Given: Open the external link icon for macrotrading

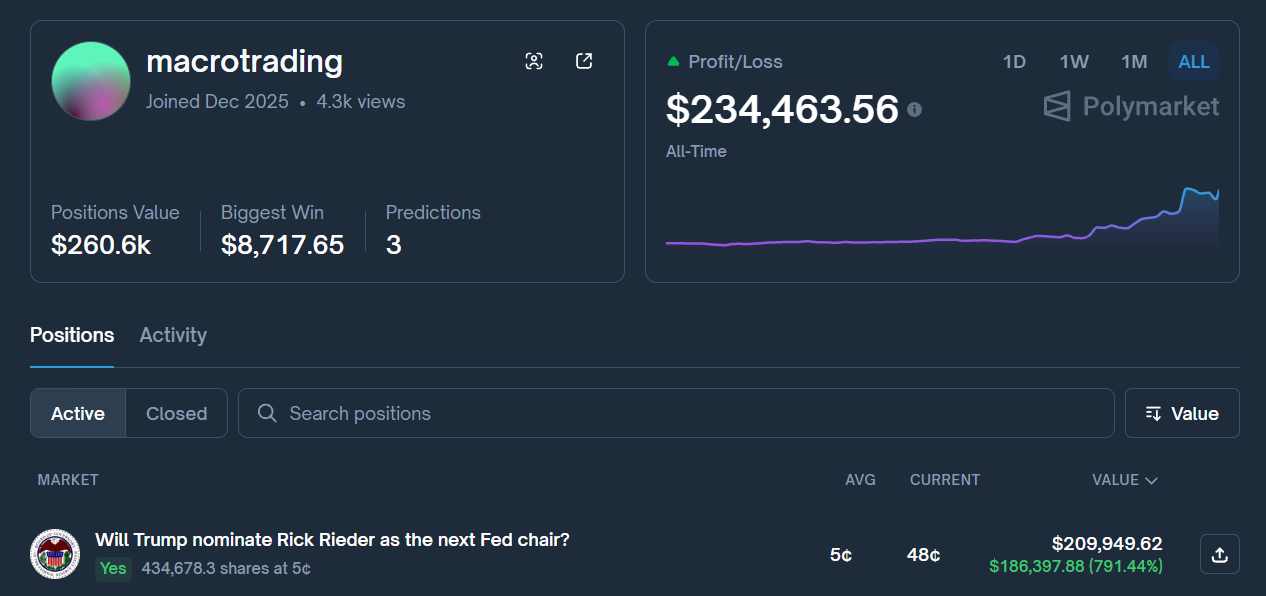Looking at the screenshot, I should pos(584,61).
